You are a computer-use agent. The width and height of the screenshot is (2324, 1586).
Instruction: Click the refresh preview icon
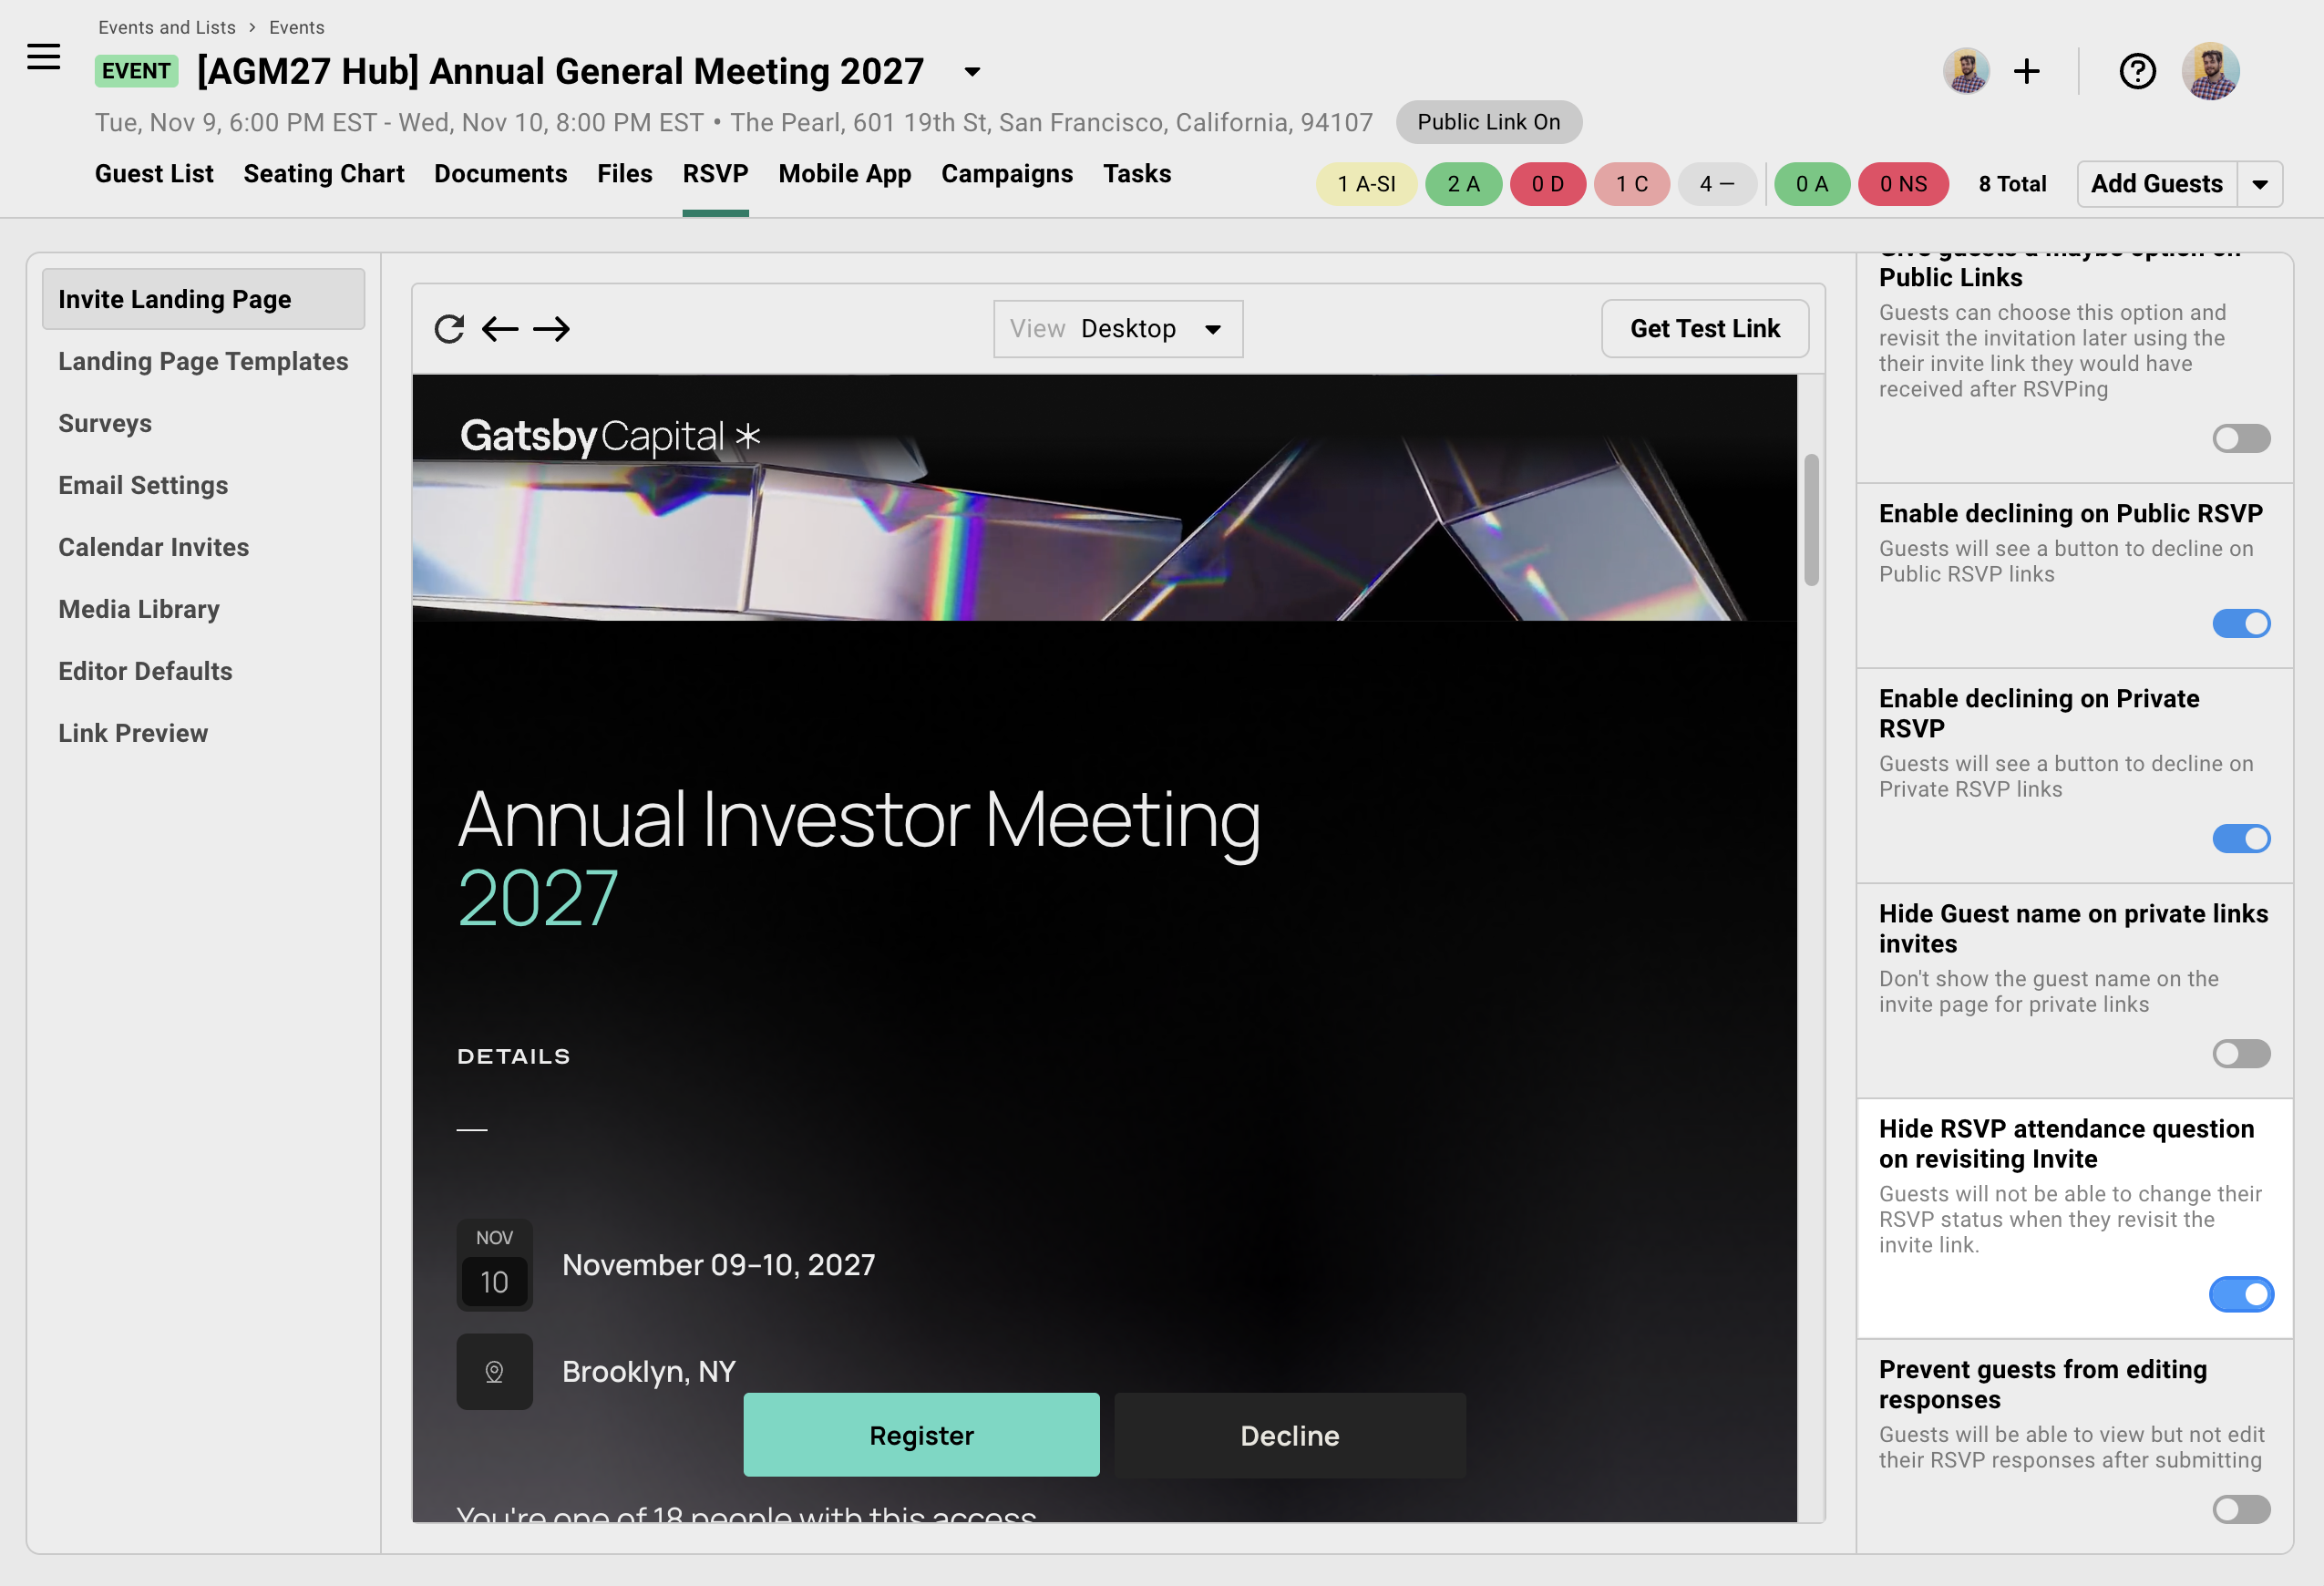pyautogui.click(x=449, y=329)
